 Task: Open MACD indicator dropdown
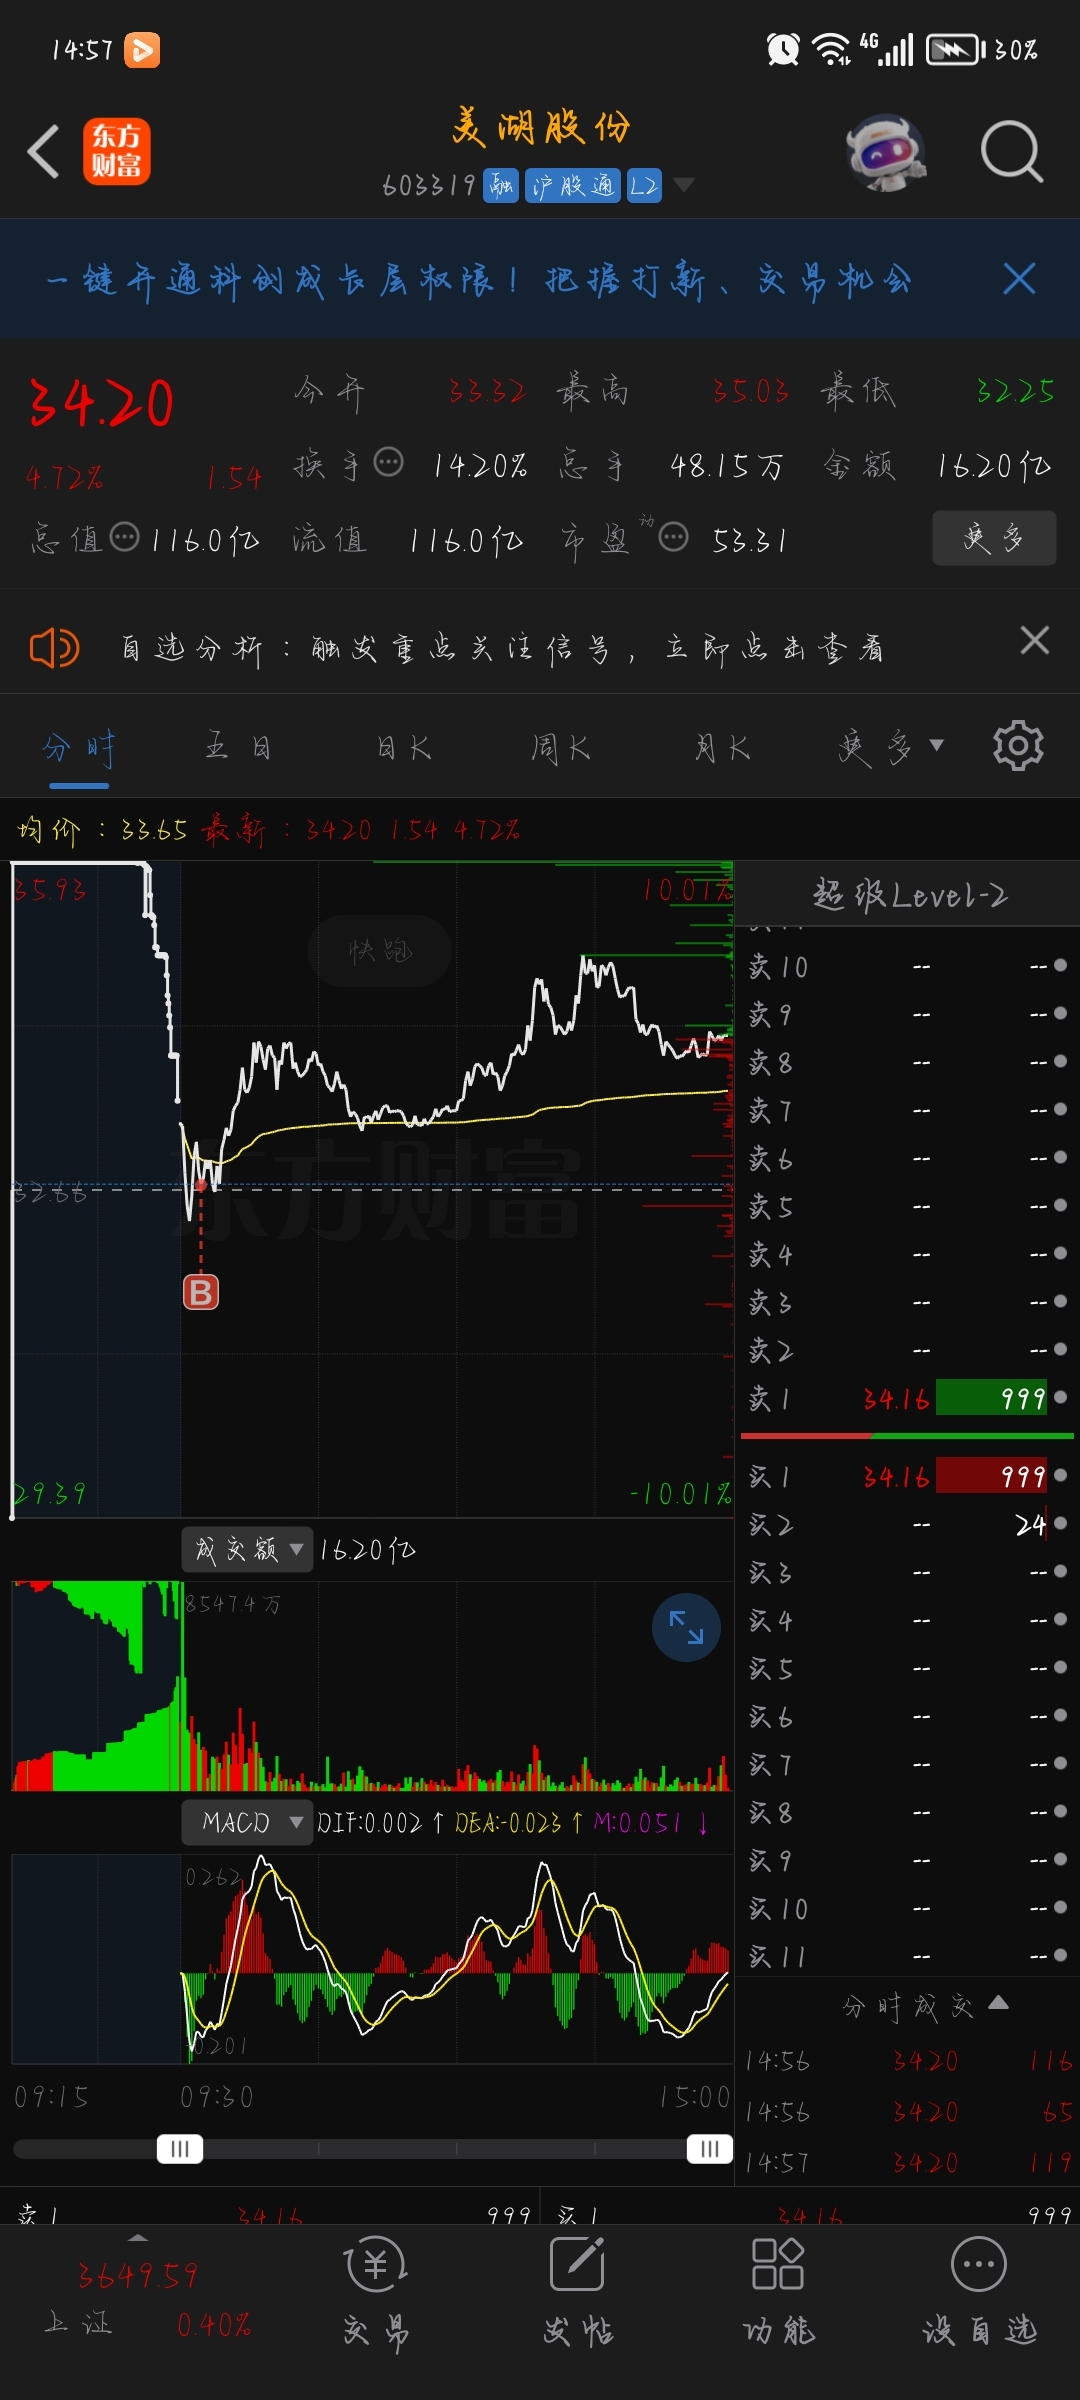click(247, 1822)
